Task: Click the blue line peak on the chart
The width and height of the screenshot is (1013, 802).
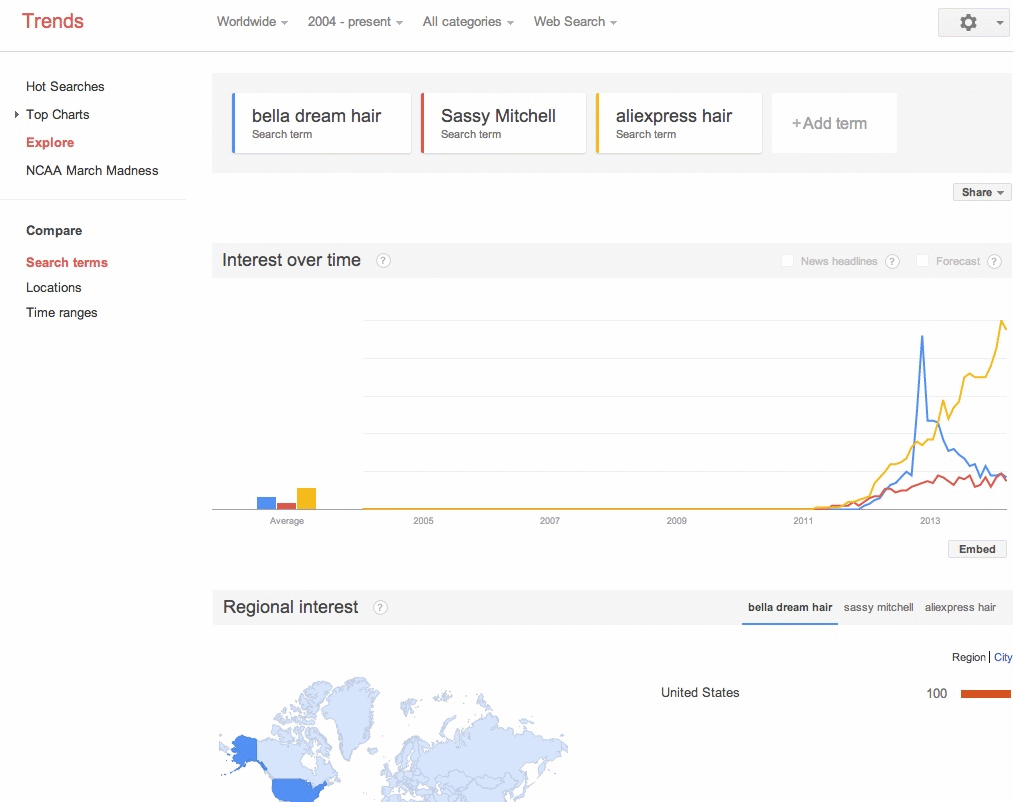Action: pyautogui.click(x=922, y=337)
